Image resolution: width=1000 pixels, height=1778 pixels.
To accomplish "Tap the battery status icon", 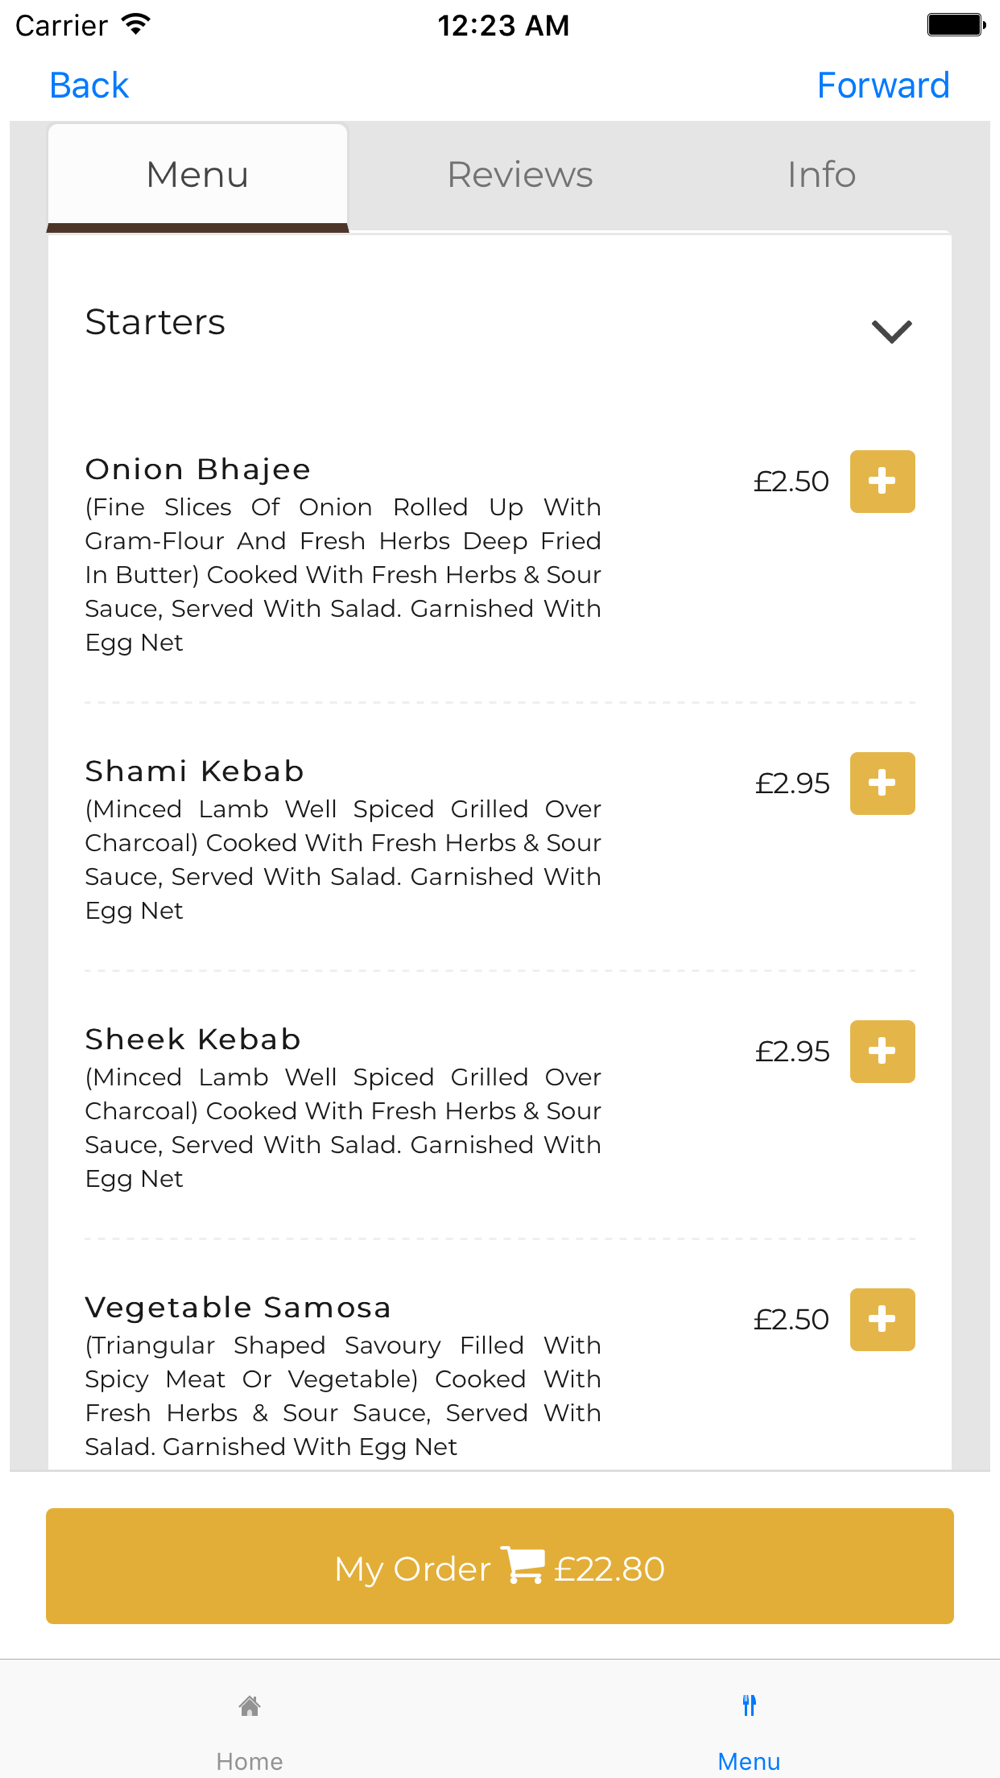I will (955, 25).
